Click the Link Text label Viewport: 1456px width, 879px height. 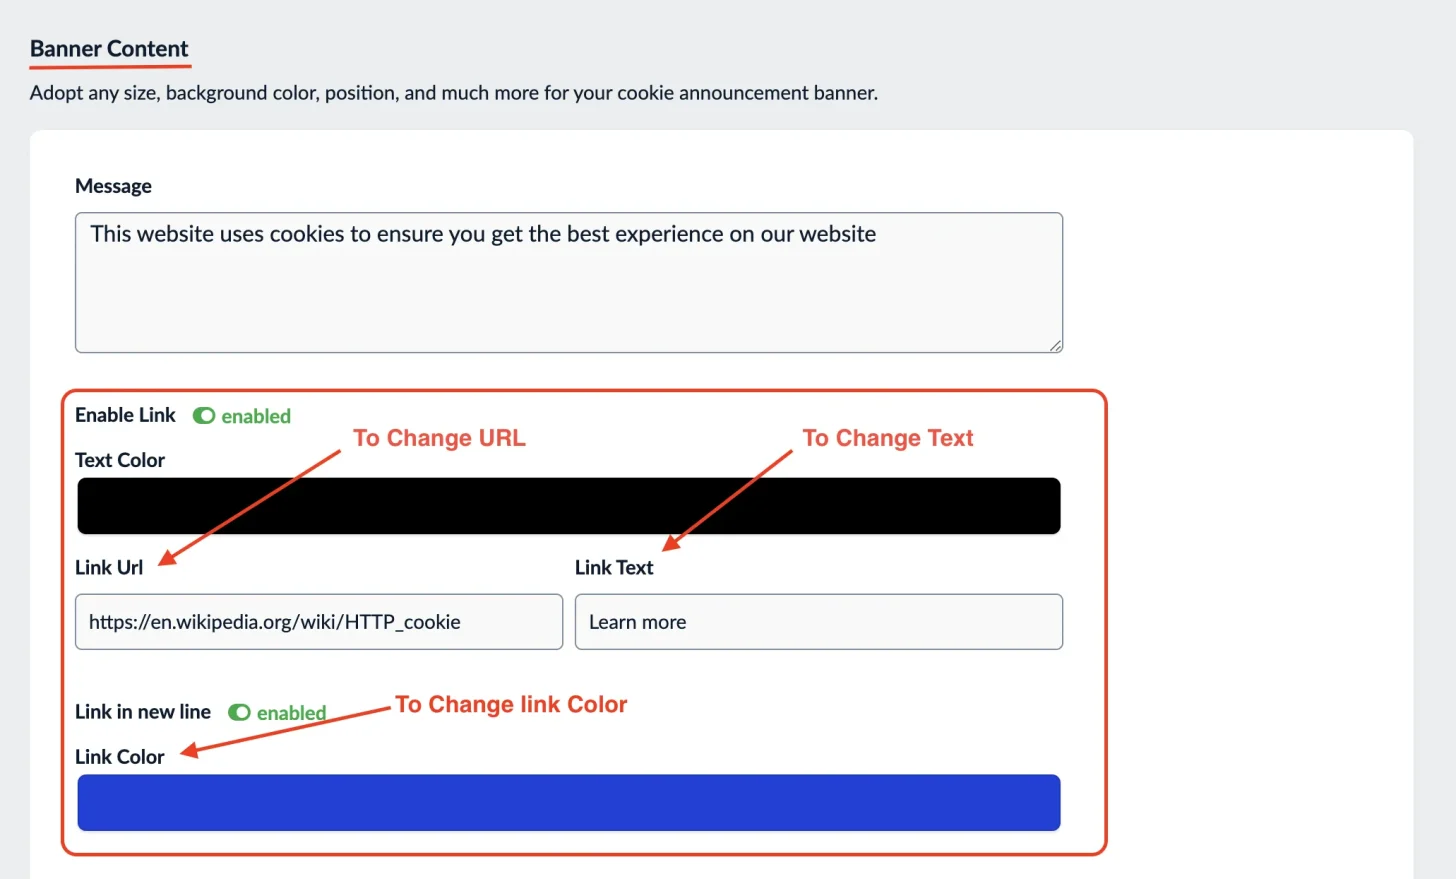tap(614, 567)
